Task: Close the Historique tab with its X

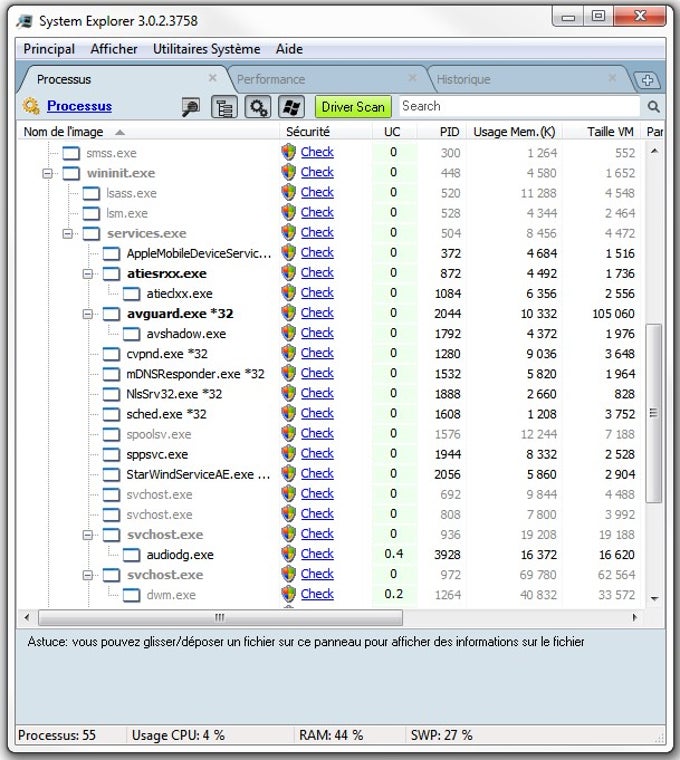Action: 612,78
